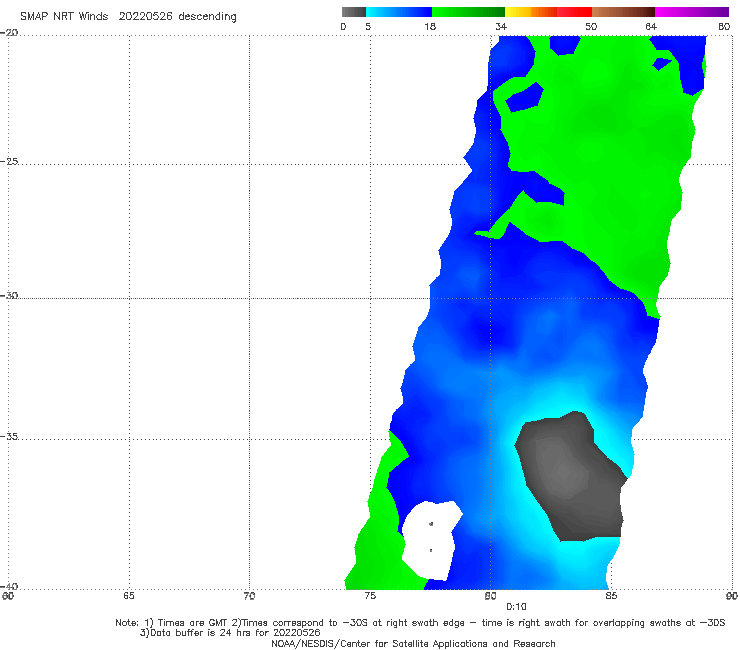Click the green segment of the colorbar

tap(469, 12)
